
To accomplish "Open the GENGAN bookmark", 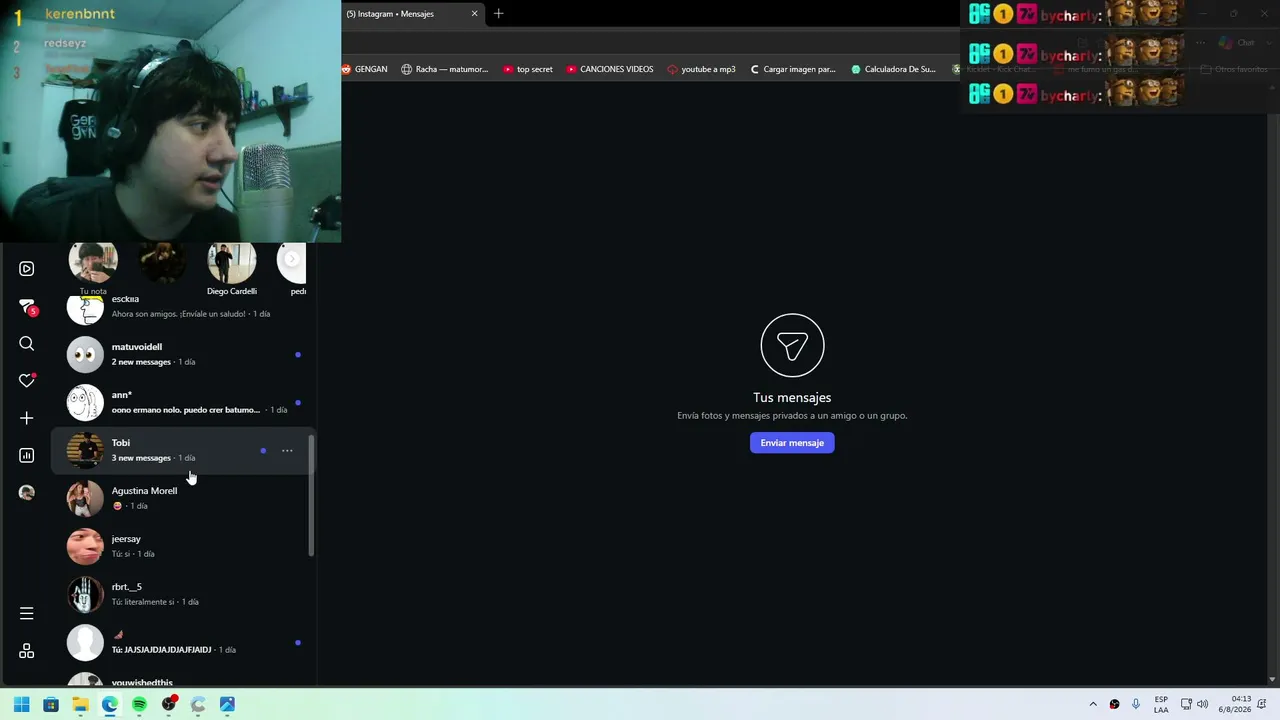I will (365, 69).
